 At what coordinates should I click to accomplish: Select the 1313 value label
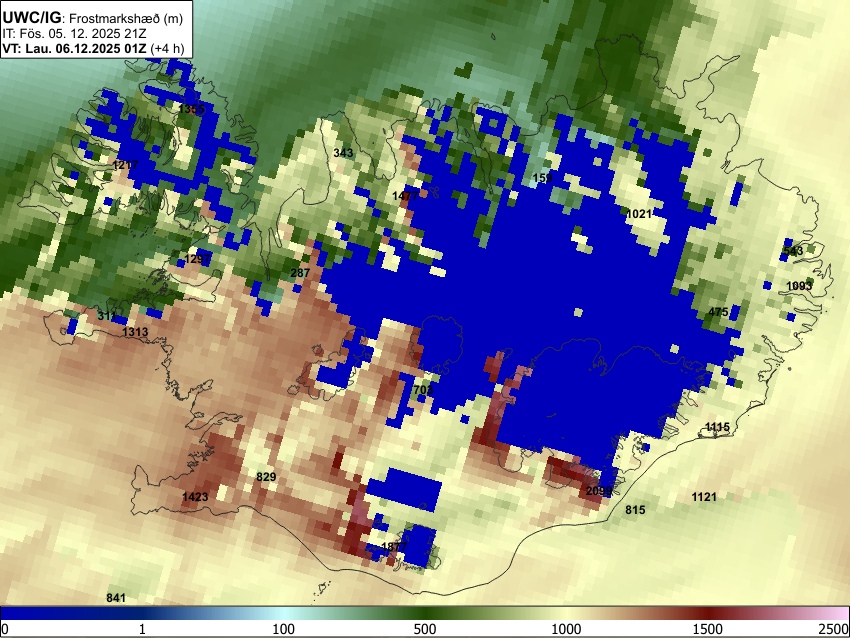point(135,332)
